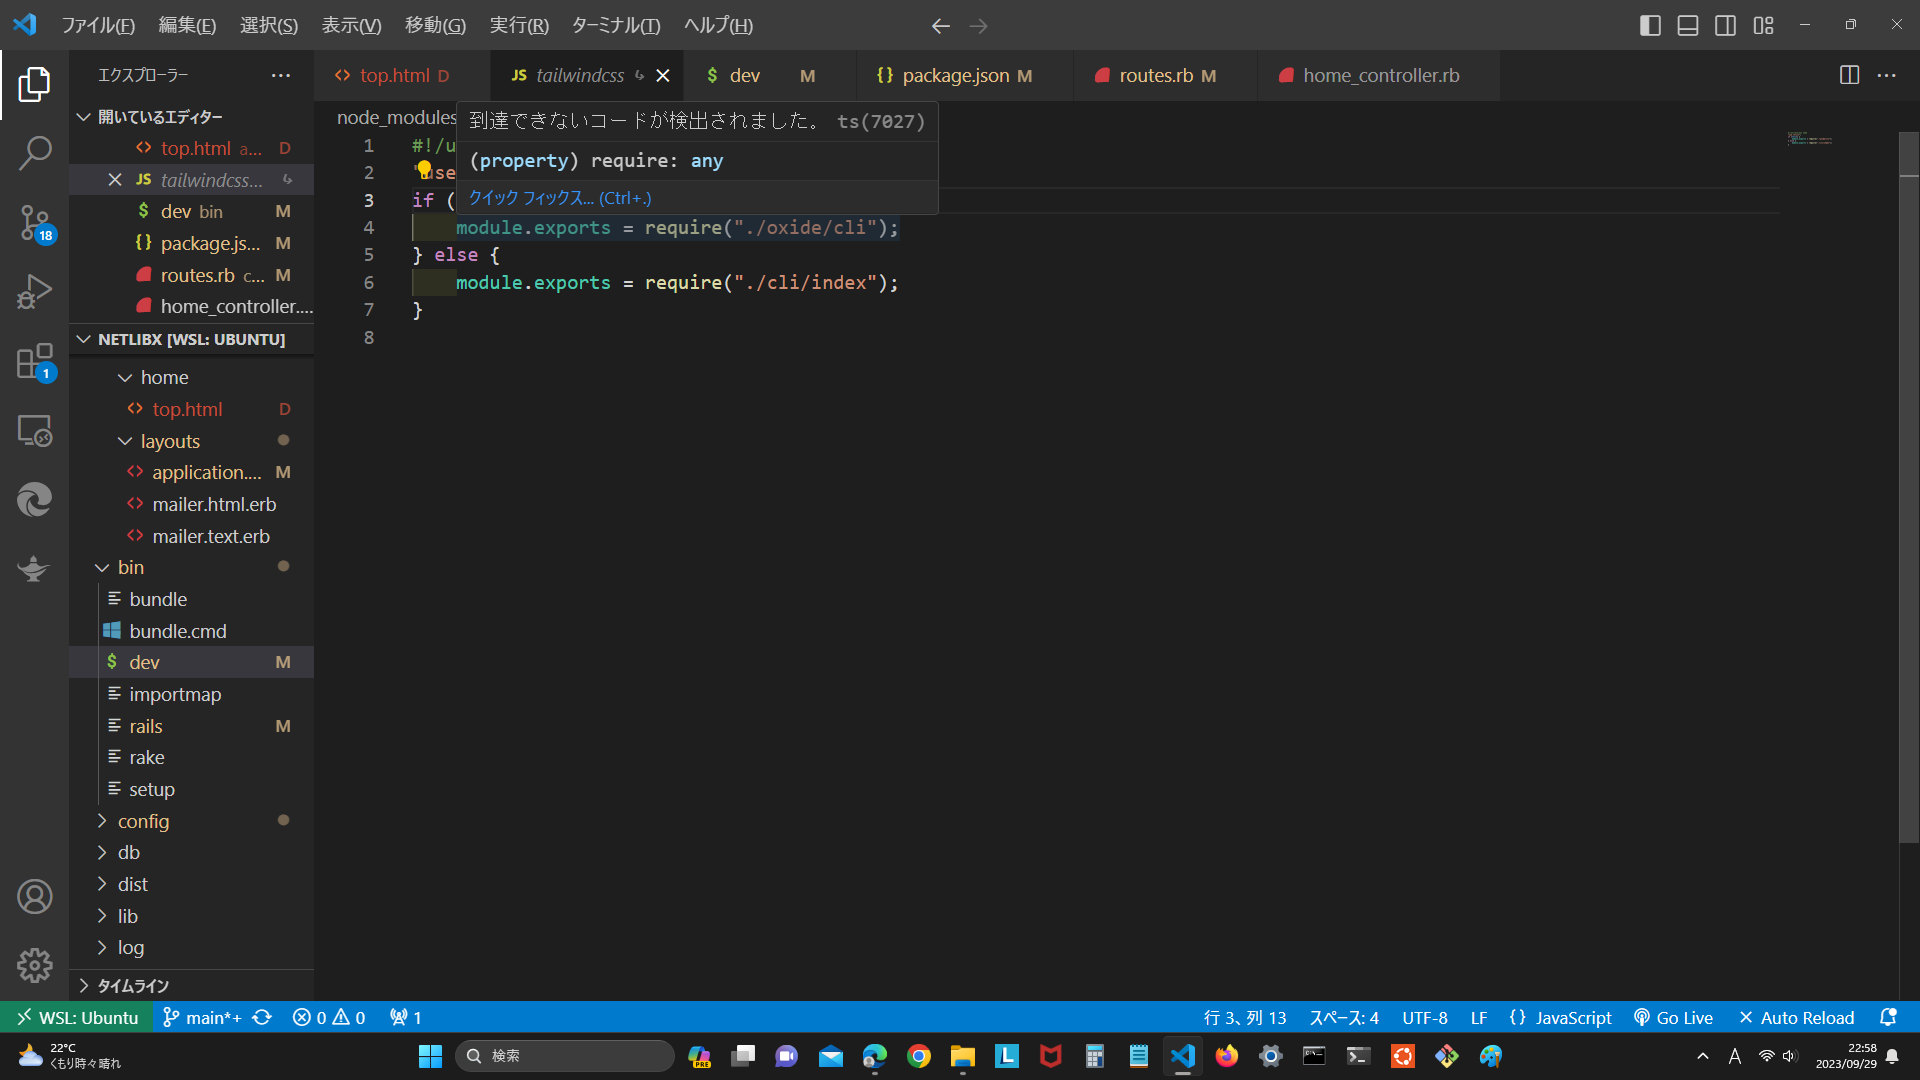Click the Quick Fix link in hover
This screenshot has width=1920, height=1080.
point(559,198)
